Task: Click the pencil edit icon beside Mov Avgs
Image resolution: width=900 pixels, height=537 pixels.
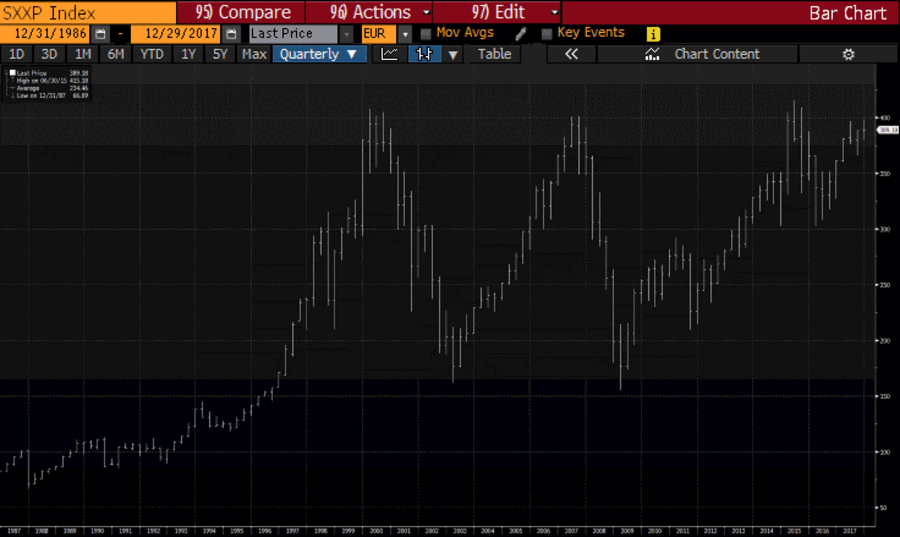Action: coord(520,33)
